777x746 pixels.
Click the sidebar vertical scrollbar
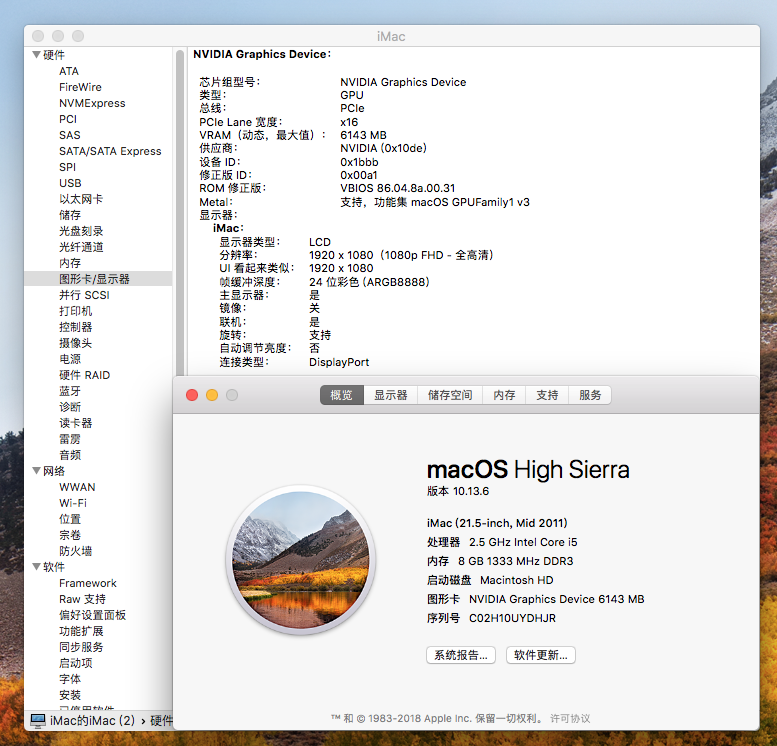pos(180,213)
